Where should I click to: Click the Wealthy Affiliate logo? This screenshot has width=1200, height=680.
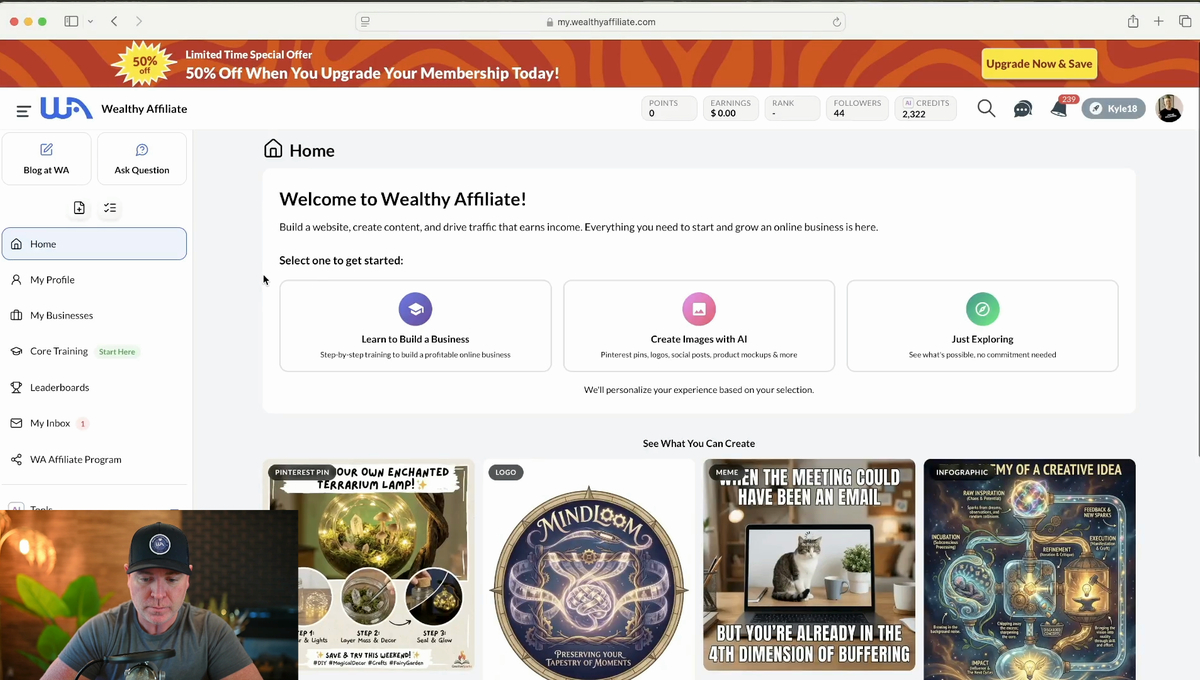pyautogui.click(x=66, y=109)
